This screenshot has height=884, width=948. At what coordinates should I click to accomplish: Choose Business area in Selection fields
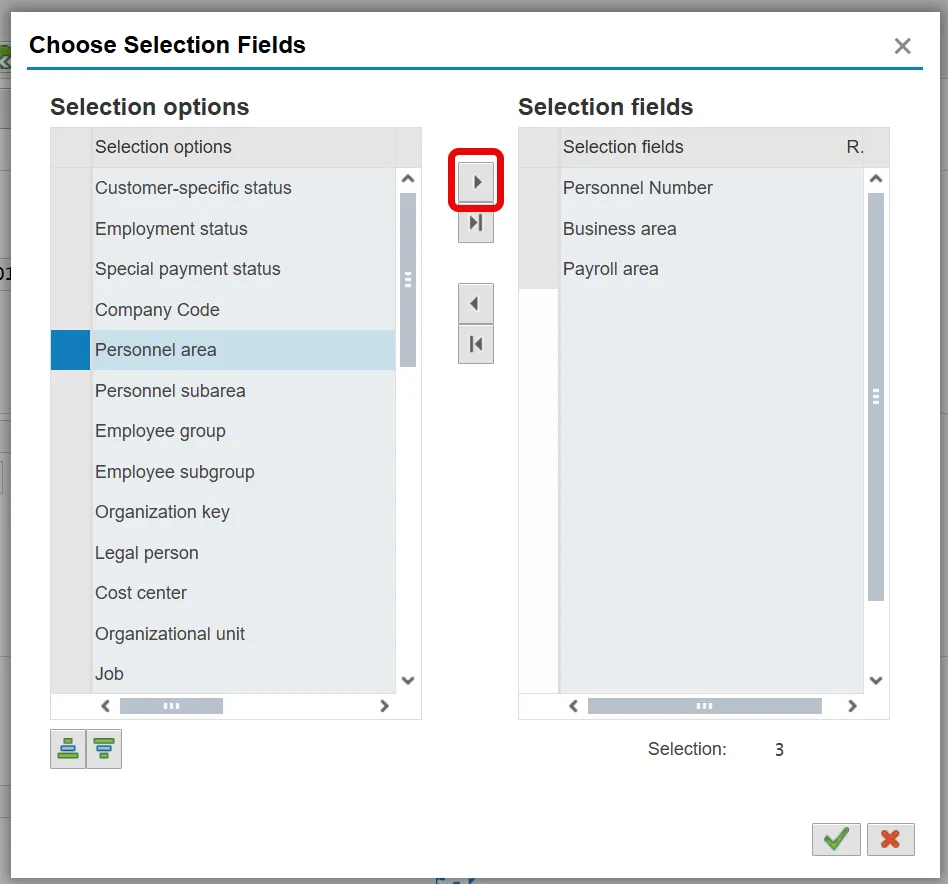click(619, 229)
